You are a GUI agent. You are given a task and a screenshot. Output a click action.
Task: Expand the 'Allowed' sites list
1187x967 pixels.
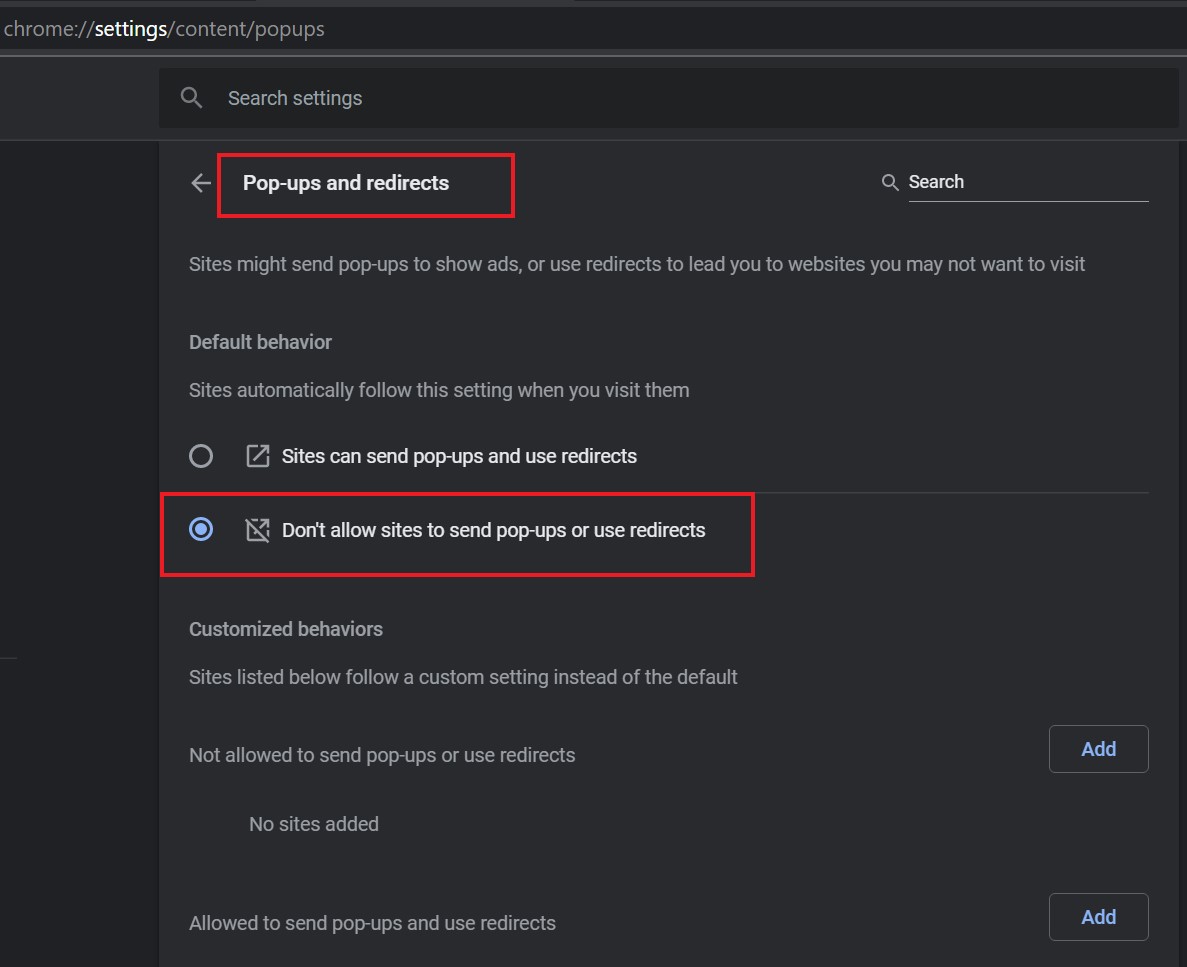[x=372, y=922]
